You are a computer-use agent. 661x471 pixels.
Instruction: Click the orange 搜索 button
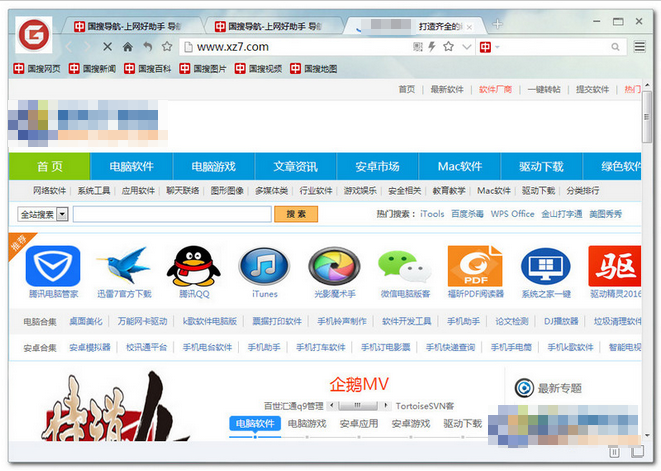(296, 214)
